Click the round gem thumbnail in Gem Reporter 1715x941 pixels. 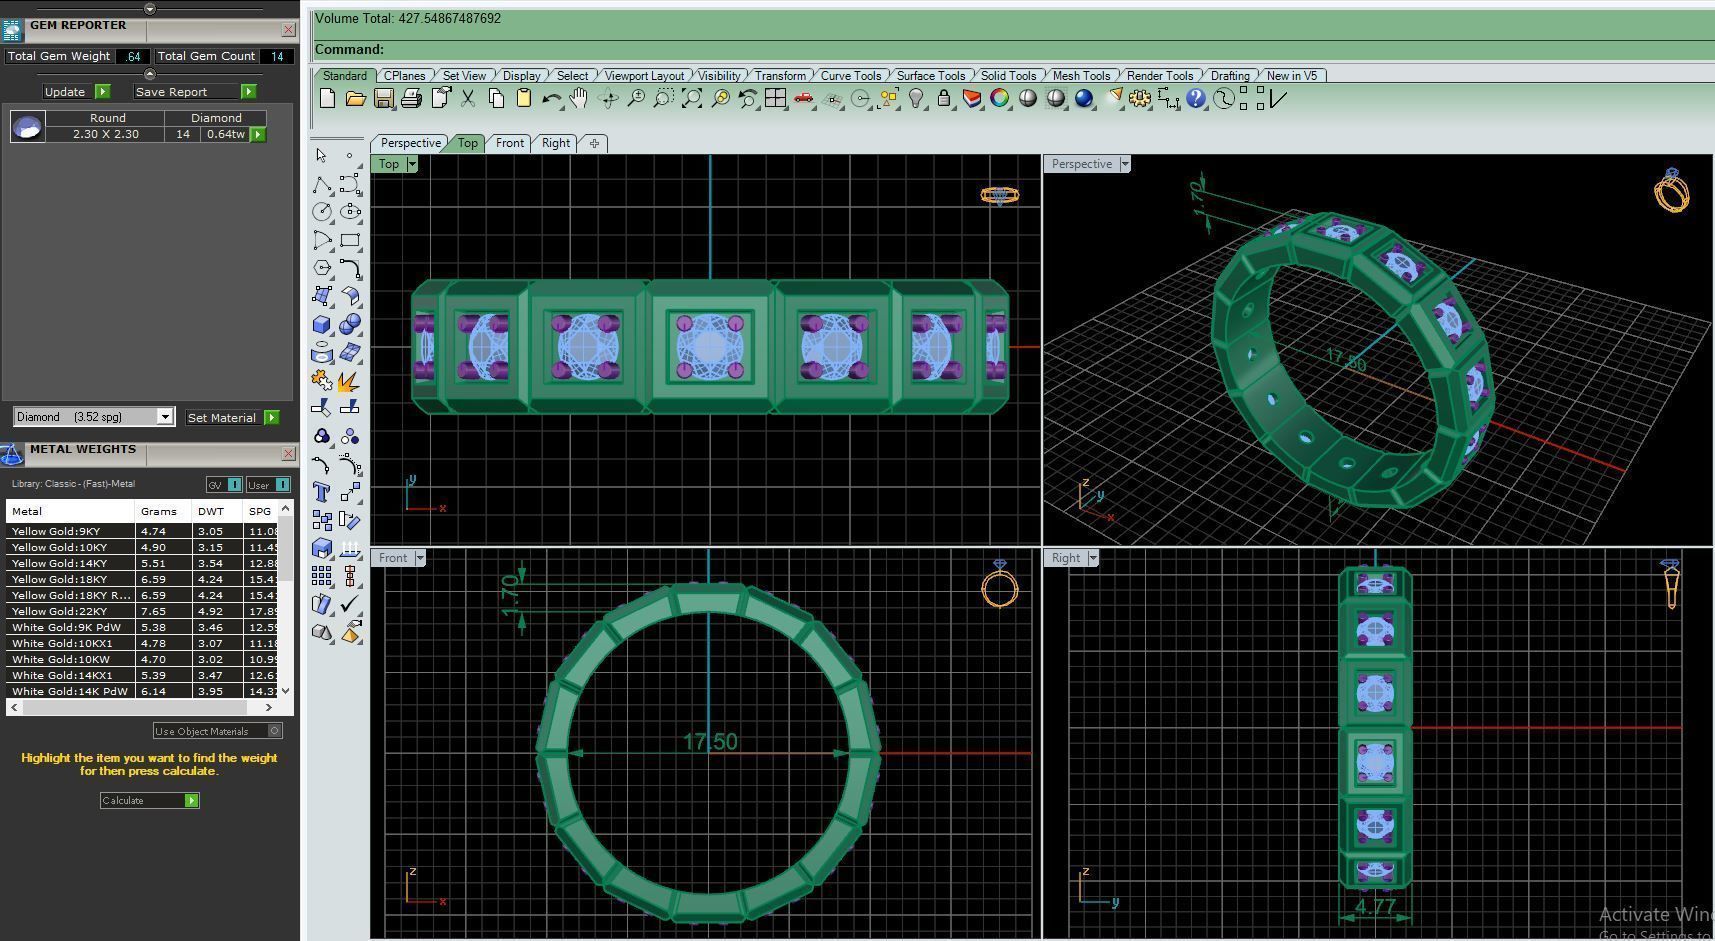point(27,126)
